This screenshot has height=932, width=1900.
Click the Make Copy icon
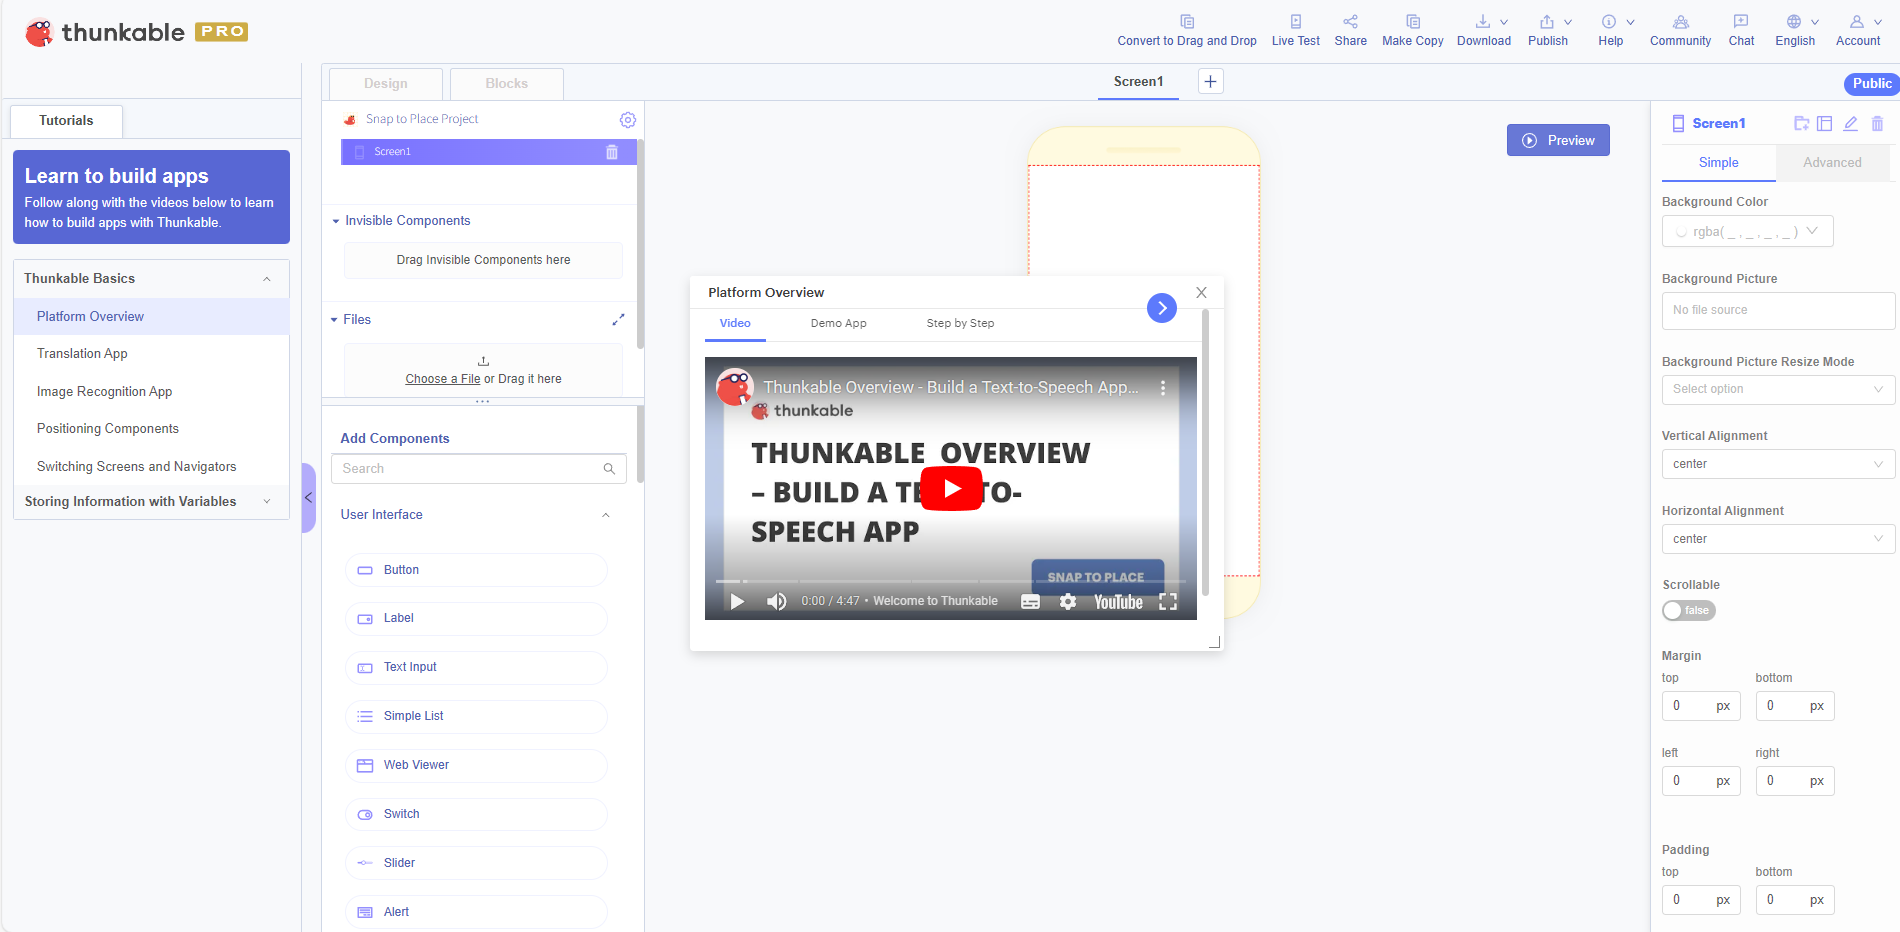tap(1412, 22)
